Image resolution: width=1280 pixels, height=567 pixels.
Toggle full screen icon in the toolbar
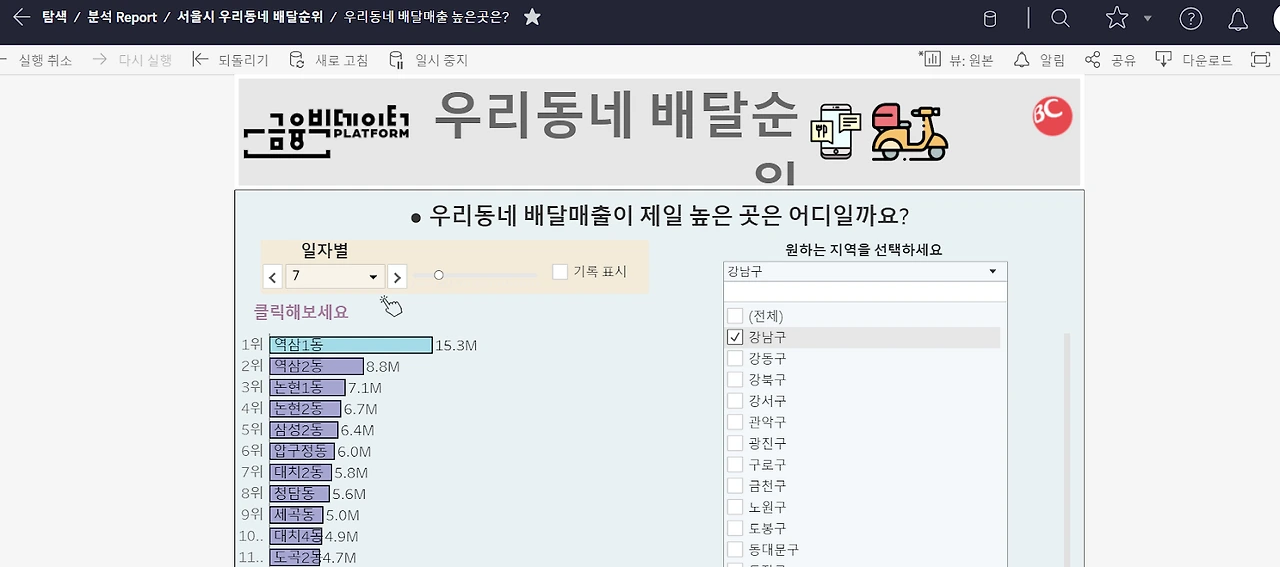point(1260,60)
